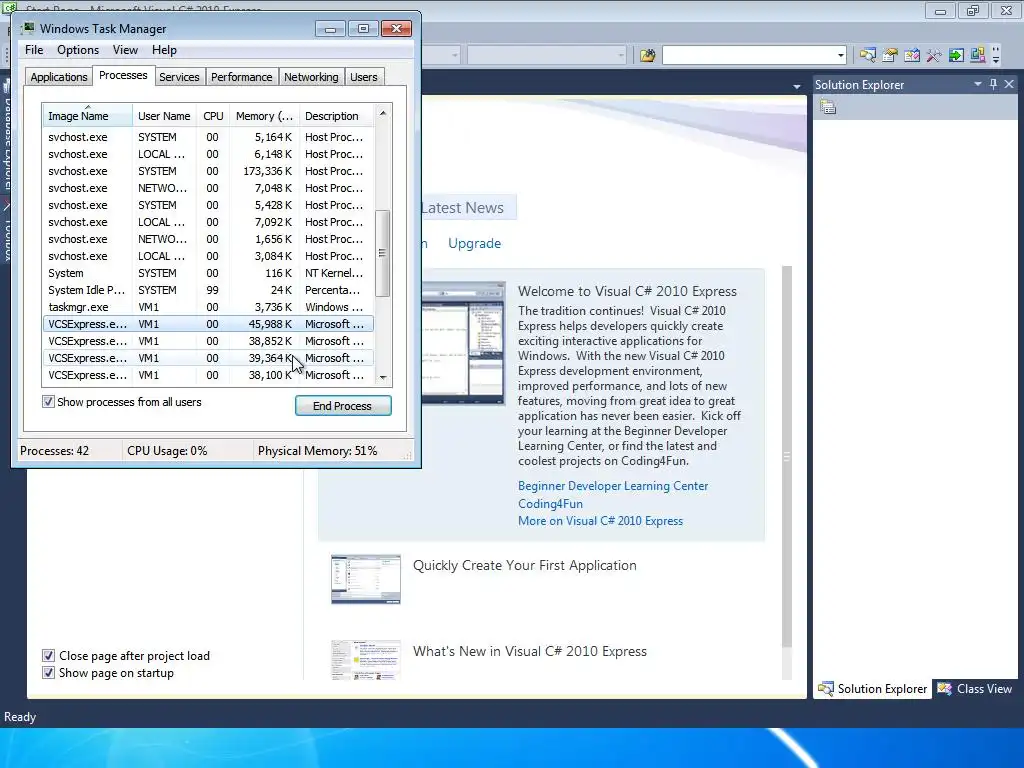
Task: Click the Start Page green arrow icon
Action: pos(956,56)
